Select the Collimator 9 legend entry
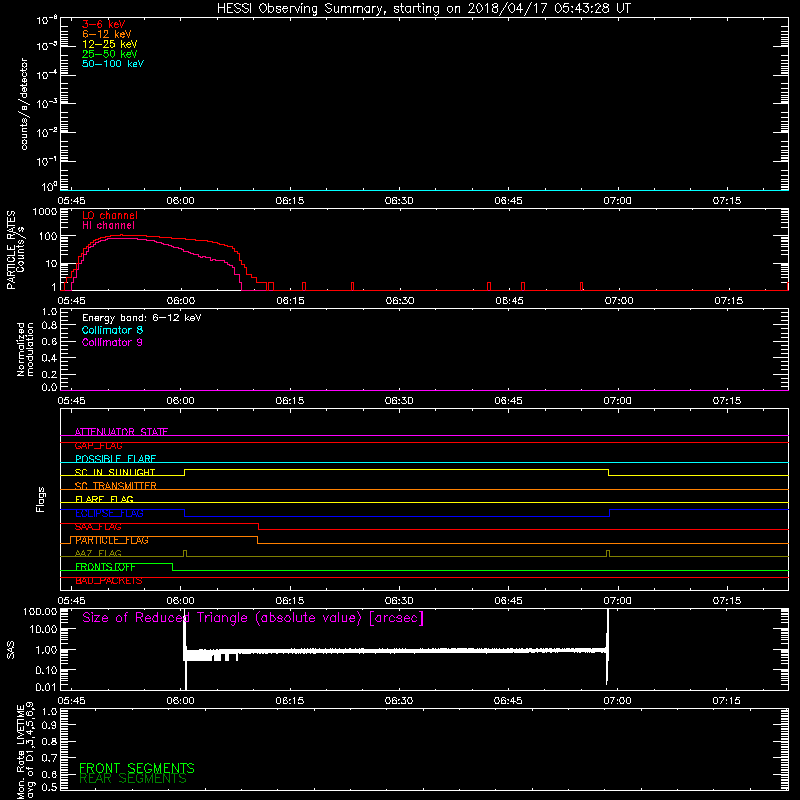 tap(112, 342)
